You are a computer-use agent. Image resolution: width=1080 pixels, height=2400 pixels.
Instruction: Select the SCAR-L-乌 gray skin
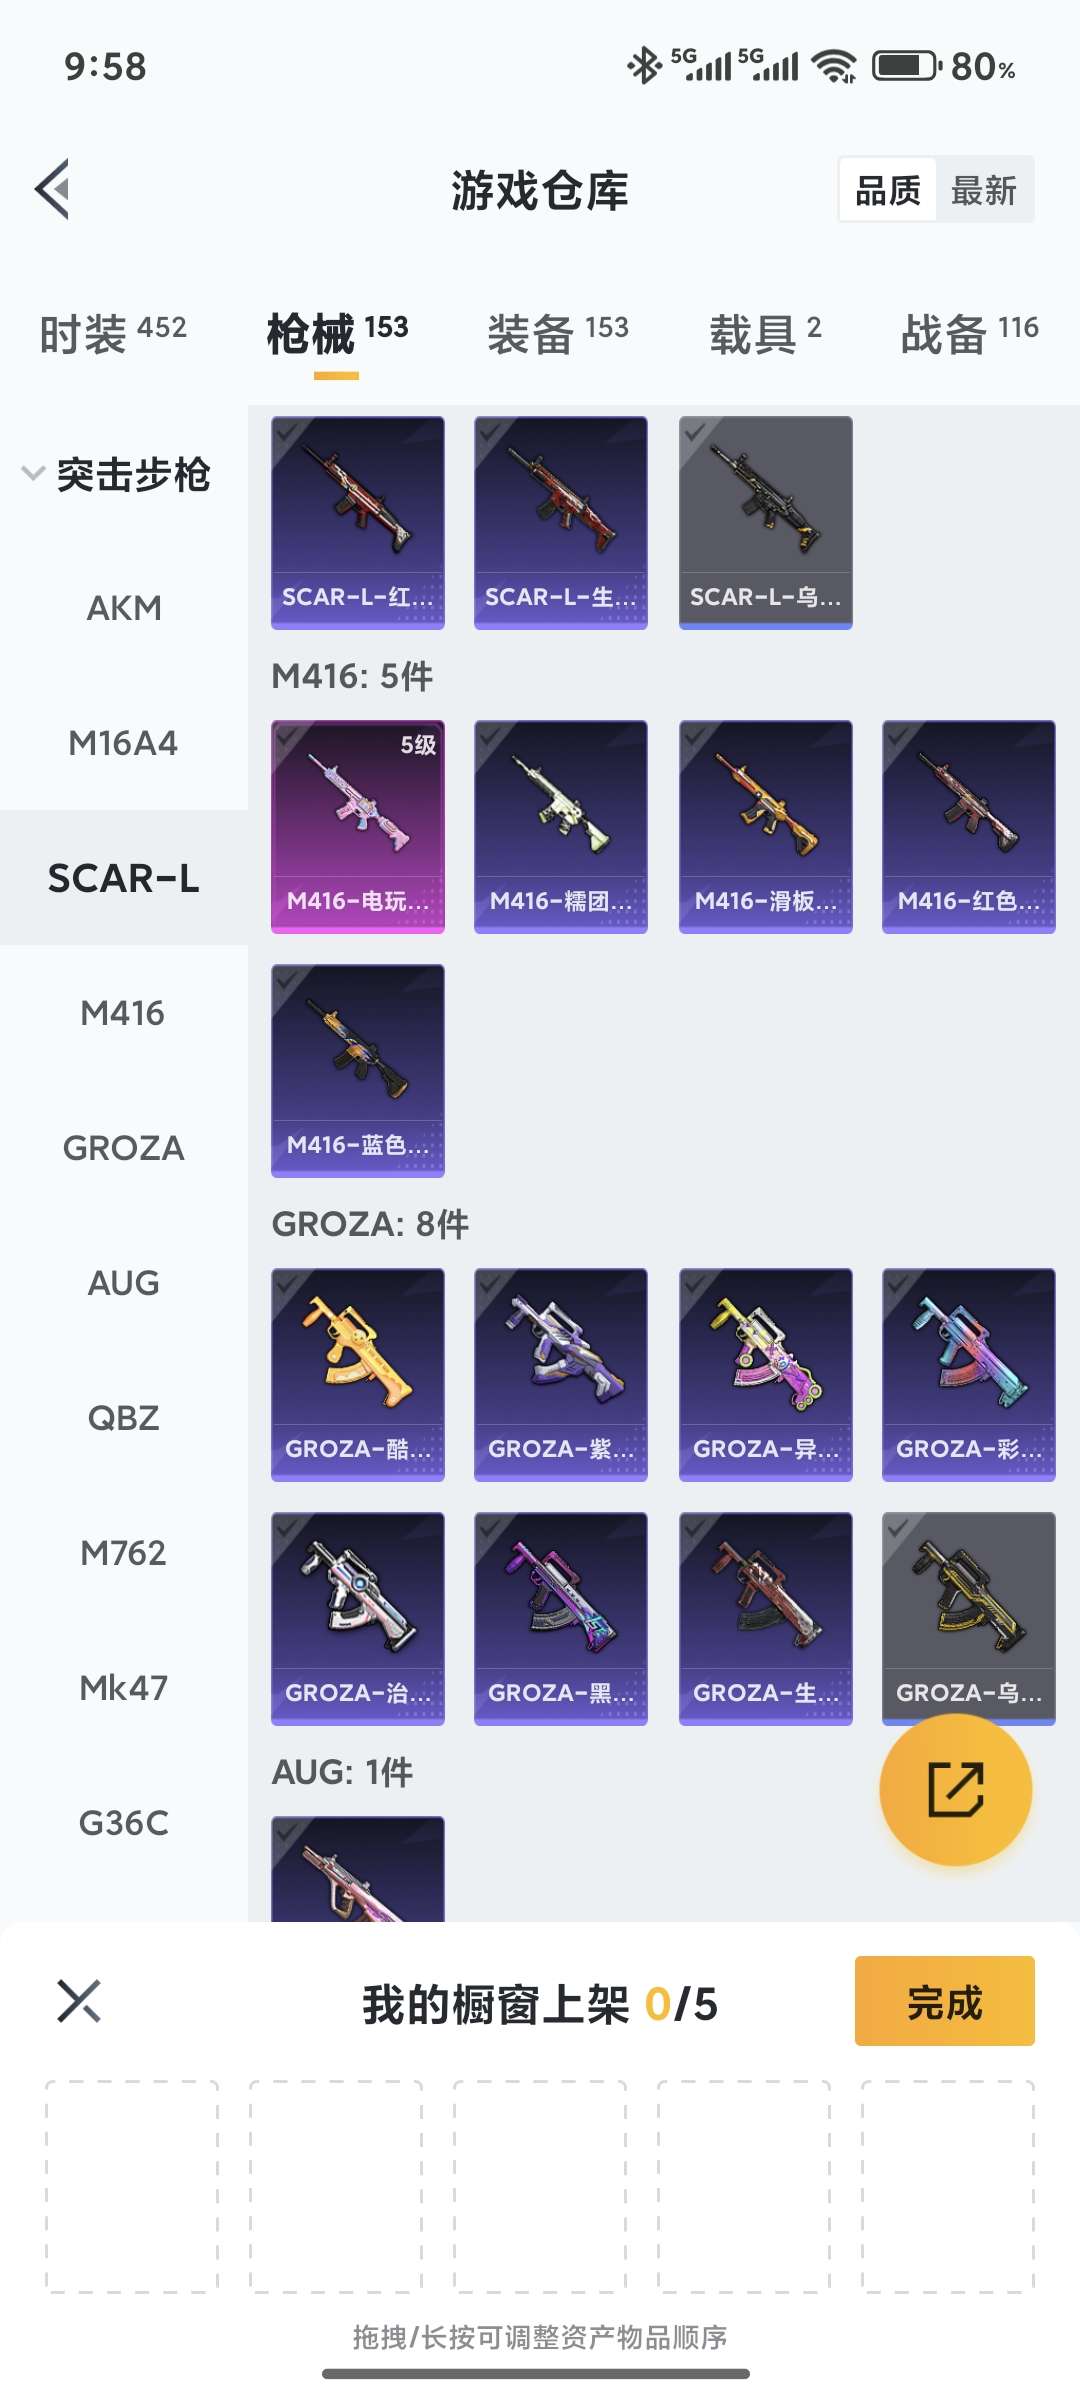point(765,522)
